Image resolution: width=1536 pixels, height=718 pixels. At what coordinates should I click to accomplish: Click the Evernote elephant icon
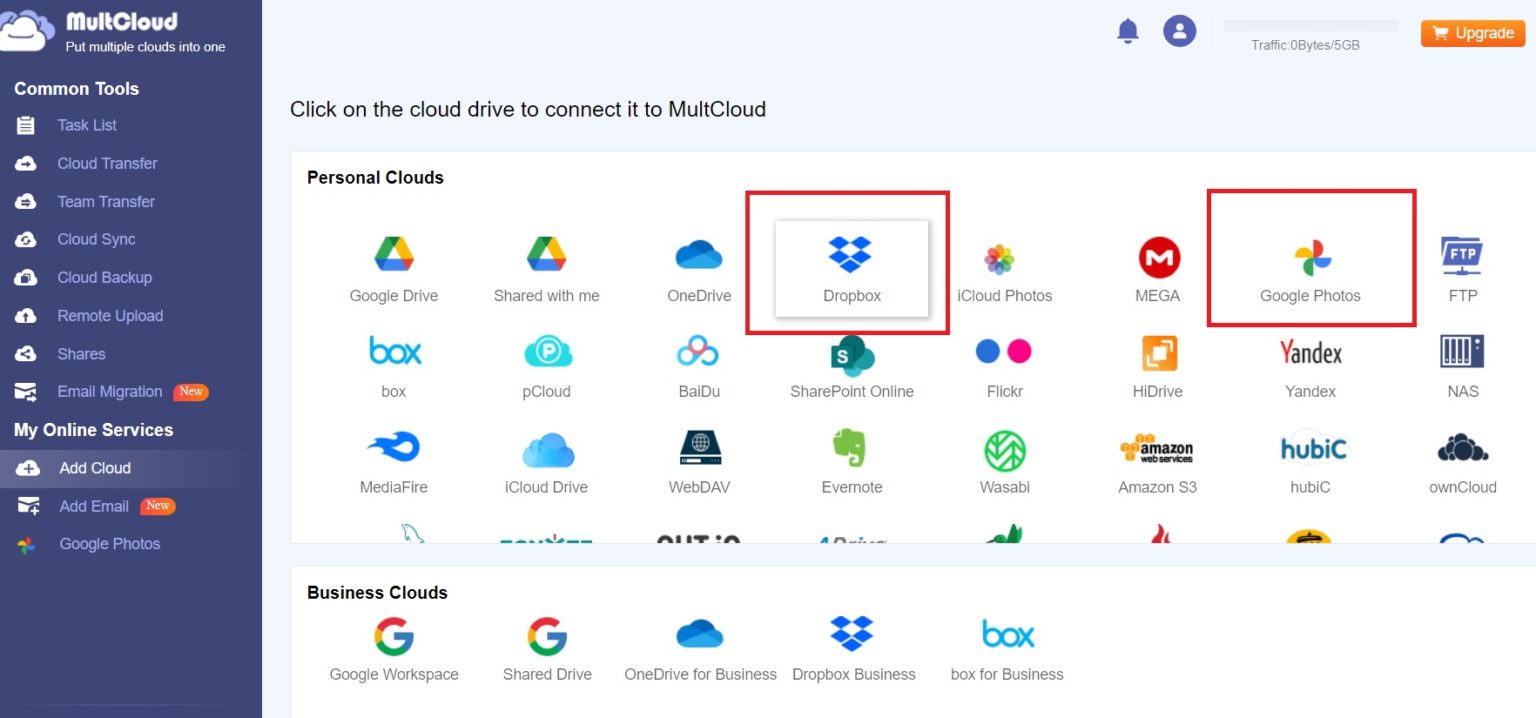pyautogui.click(x=851, y=449)
